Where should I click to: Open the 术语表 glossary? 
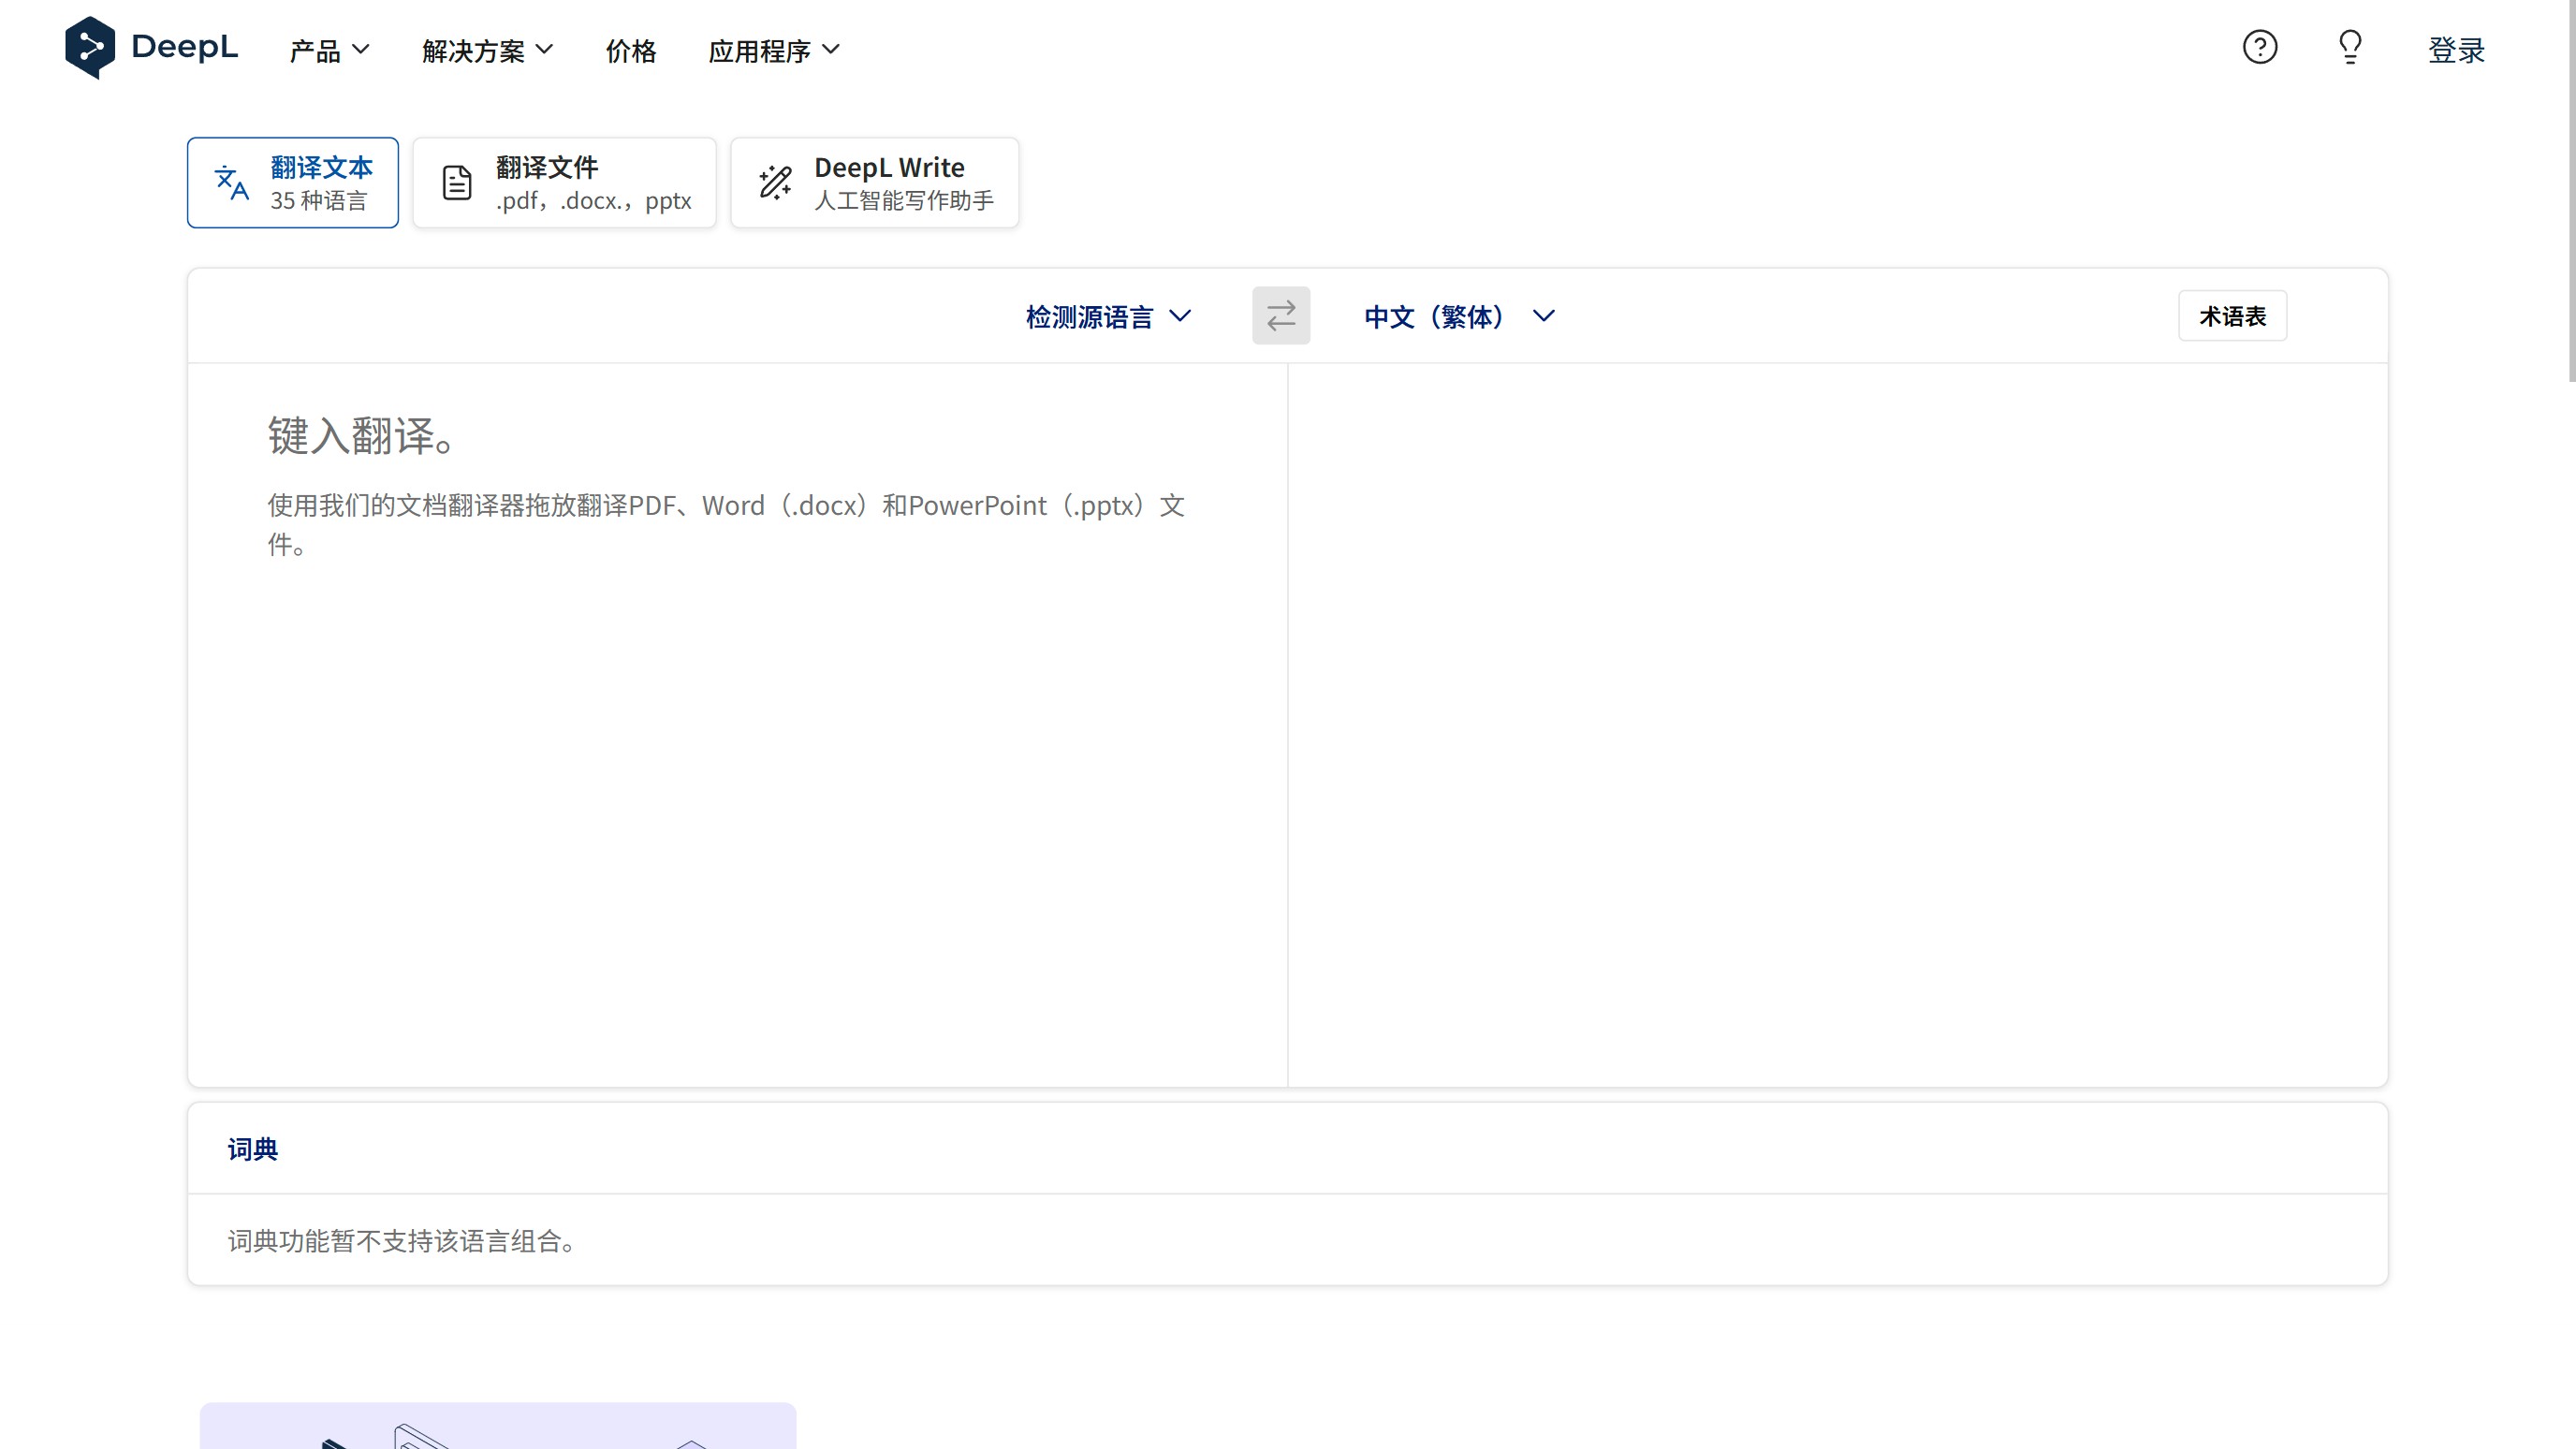coord(2232,315)
